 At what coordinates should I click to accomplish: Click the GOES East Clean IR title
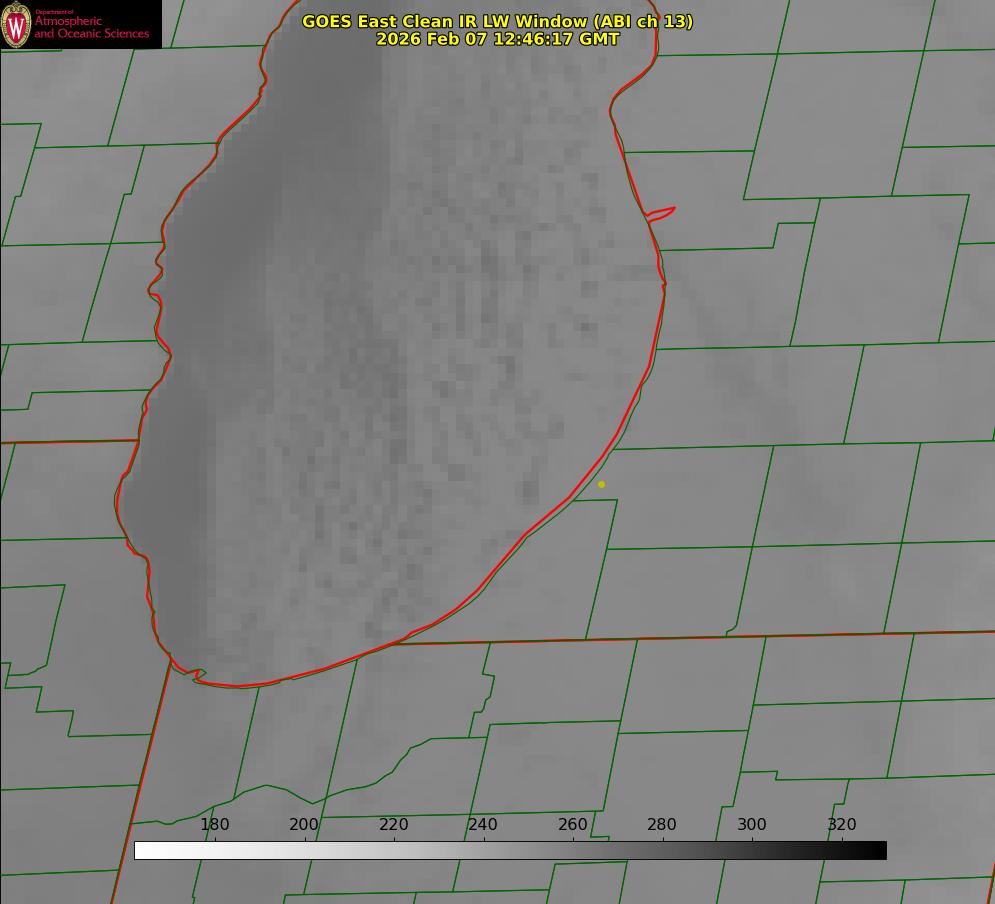pos(498,21)
